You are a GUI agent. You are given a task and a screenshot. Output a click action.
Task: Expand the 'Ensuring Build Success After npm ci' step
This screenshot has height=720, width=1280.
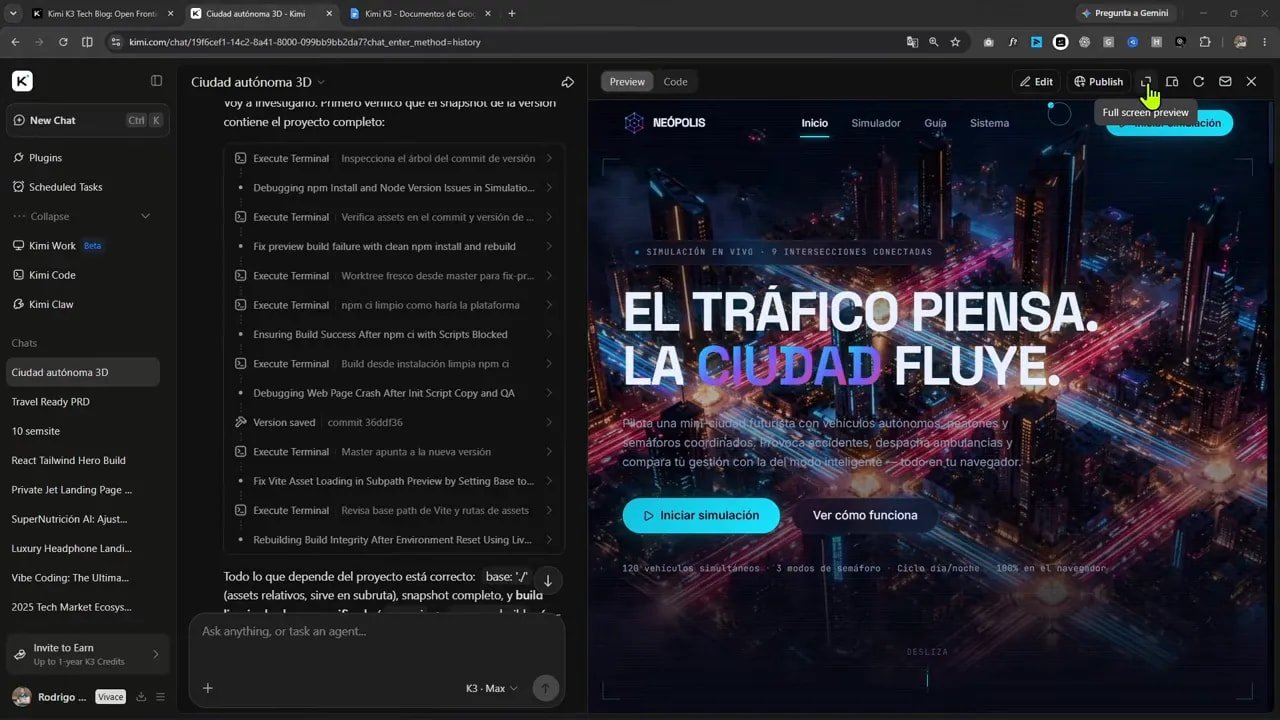[394, 334]
